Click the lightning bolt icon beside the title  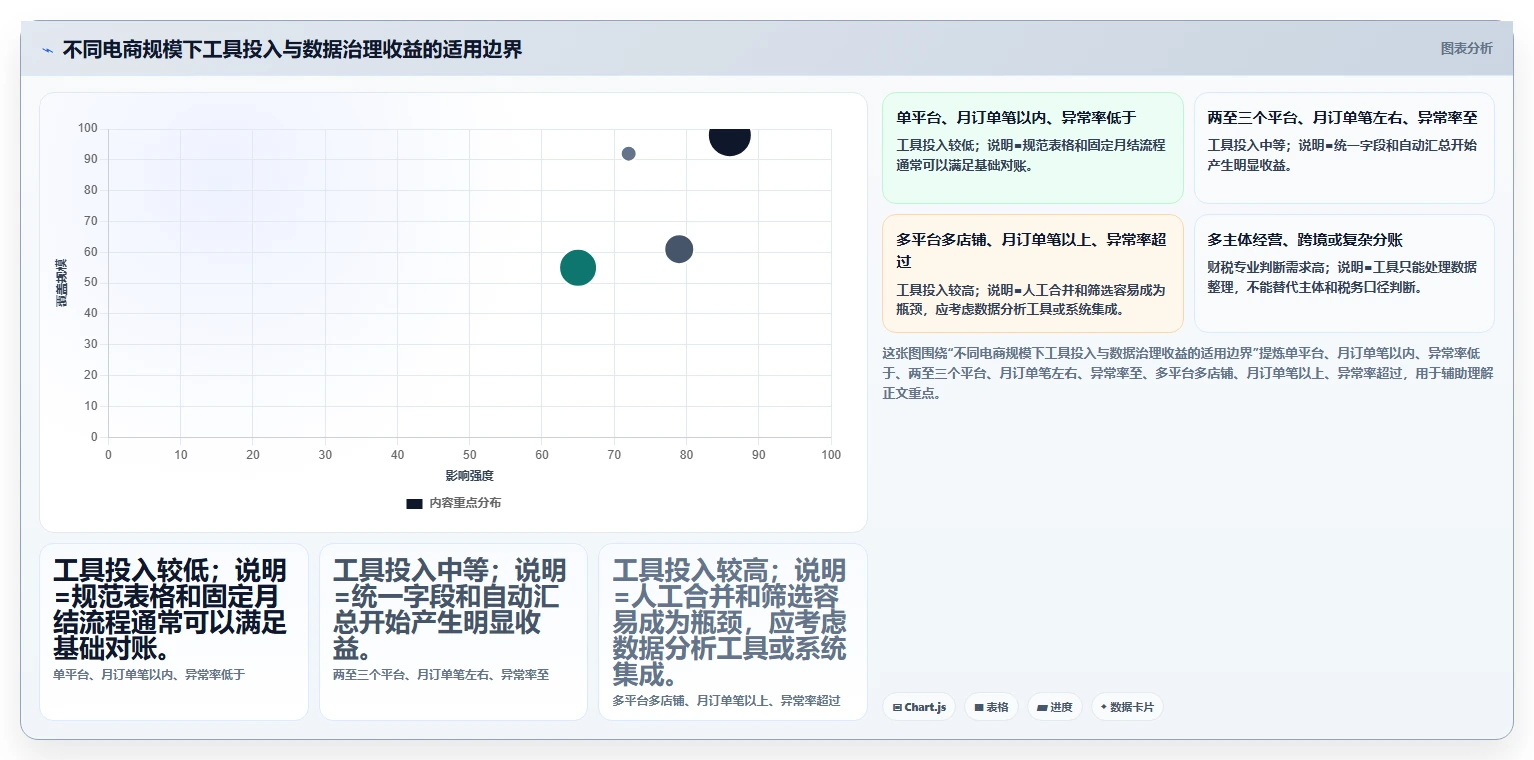pyautogui.click(x=47, y=50)
